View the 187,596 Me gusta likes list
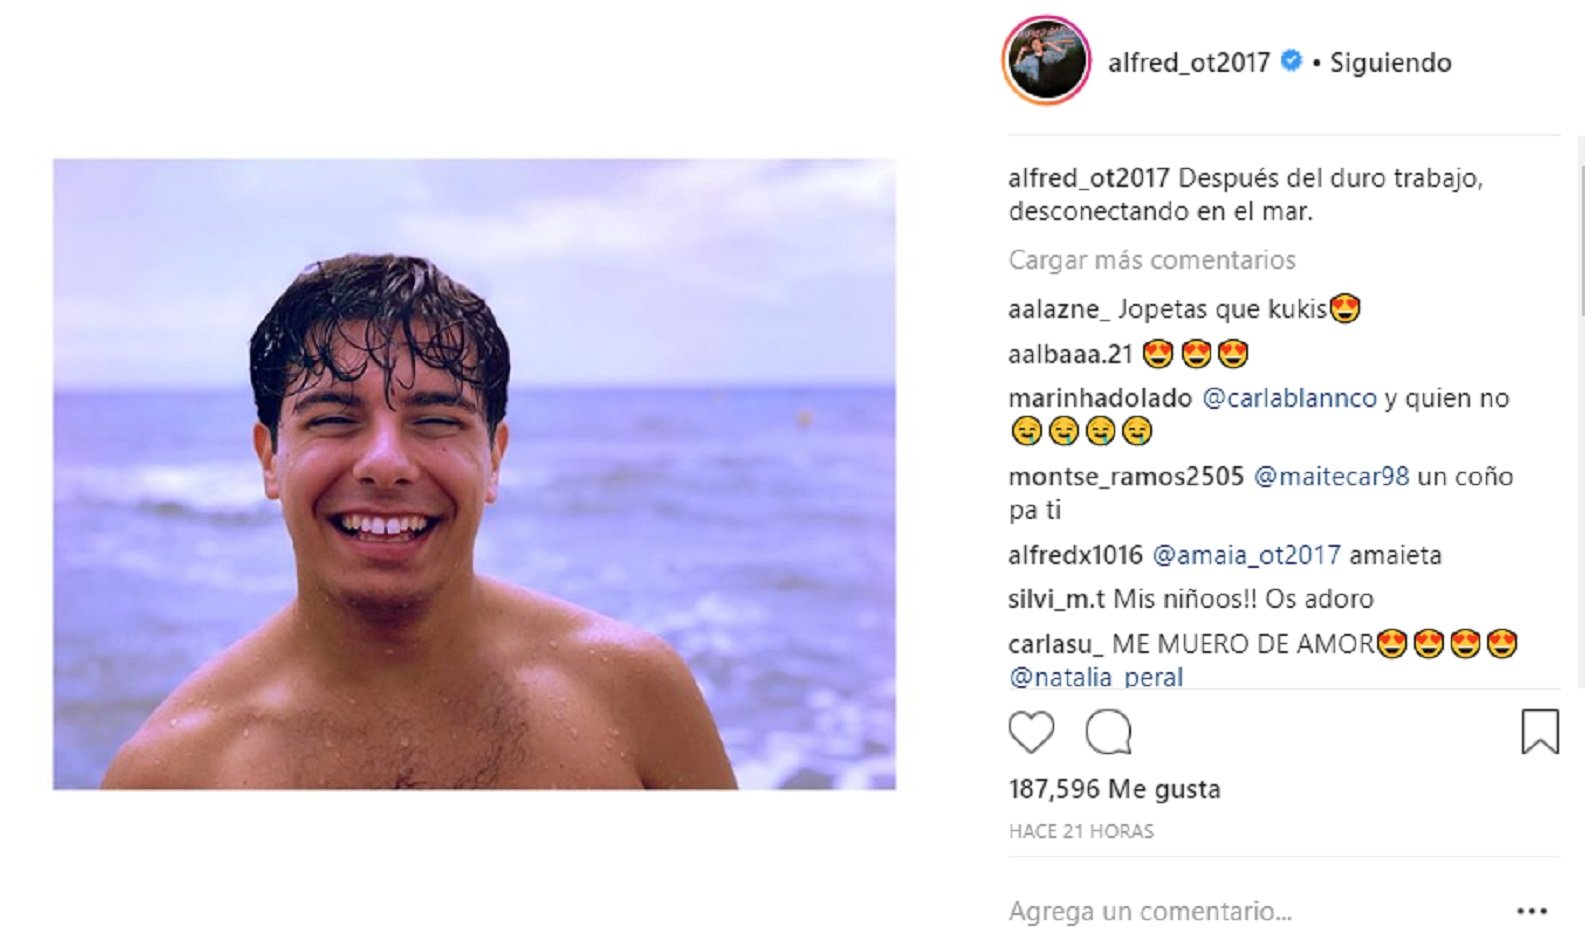This screenshot has height=950, width=1585. pyautogui.click(x=1114, y=789)
